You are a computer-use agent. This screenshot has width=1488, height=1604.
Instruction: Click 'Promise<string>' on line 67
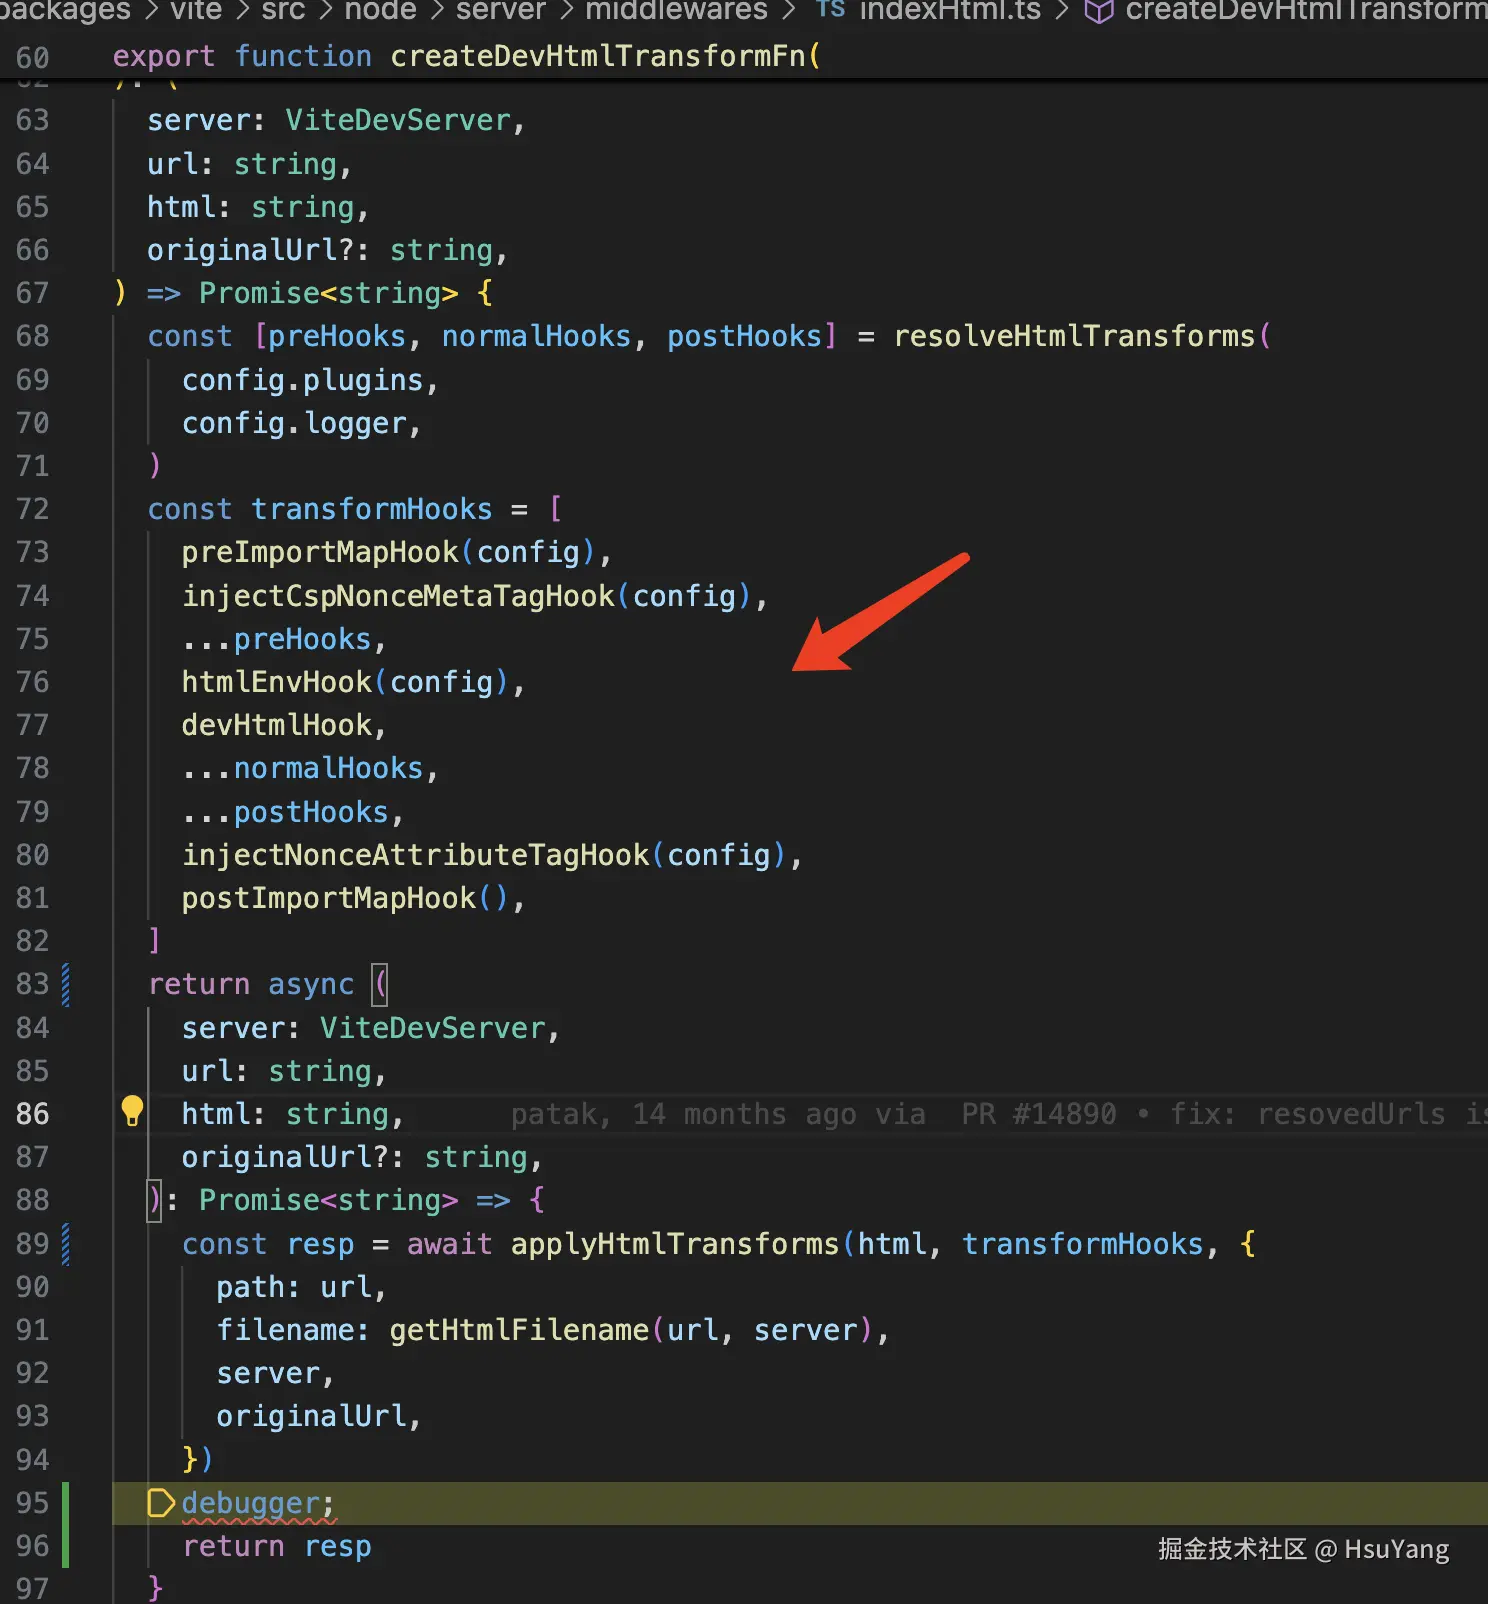point(329,293)
